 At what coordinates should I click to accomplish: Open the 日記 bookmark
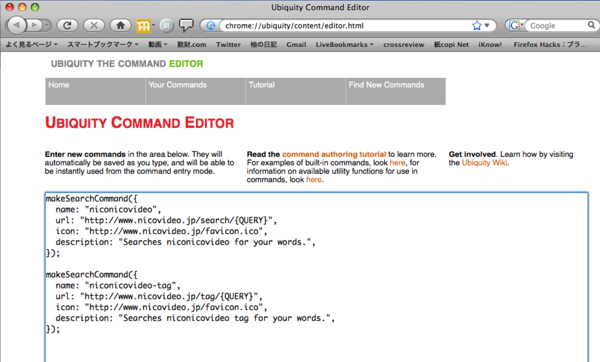coord(263,44)
